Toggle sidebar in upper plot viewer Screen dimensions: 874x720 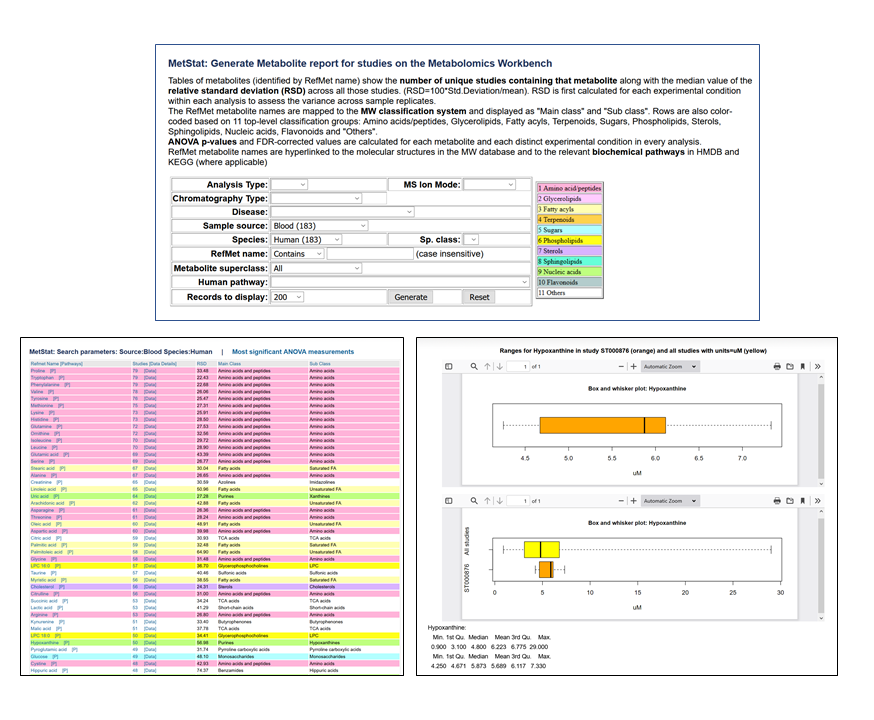point(449,367)
